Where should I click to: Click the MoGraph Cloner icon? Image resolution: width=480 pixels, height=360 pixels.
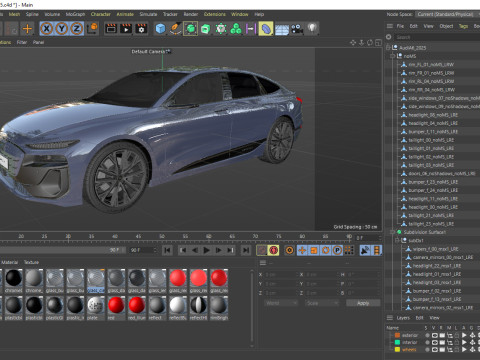236,29
